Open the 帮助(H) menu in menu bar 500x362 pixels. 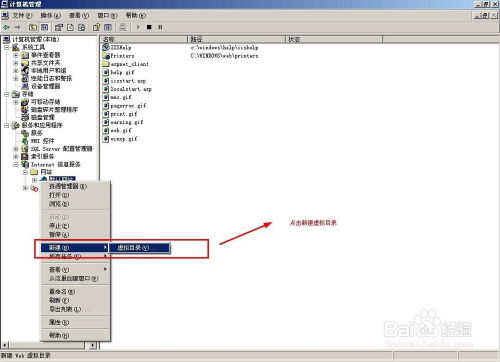(x=136, y=15)
